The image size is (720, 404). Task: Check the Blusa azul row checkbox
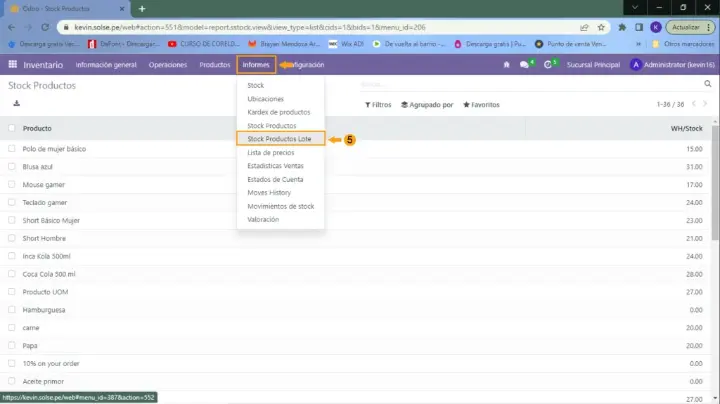[x=12, y=167]
